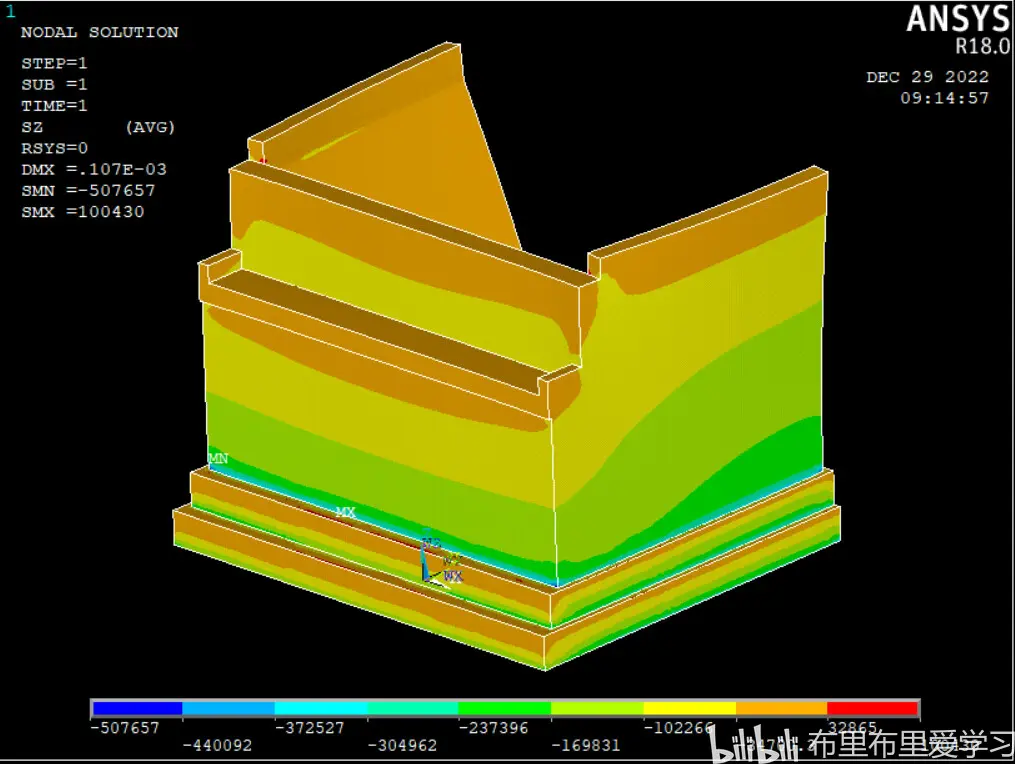Select the light blue legend band

pos(229,708)
